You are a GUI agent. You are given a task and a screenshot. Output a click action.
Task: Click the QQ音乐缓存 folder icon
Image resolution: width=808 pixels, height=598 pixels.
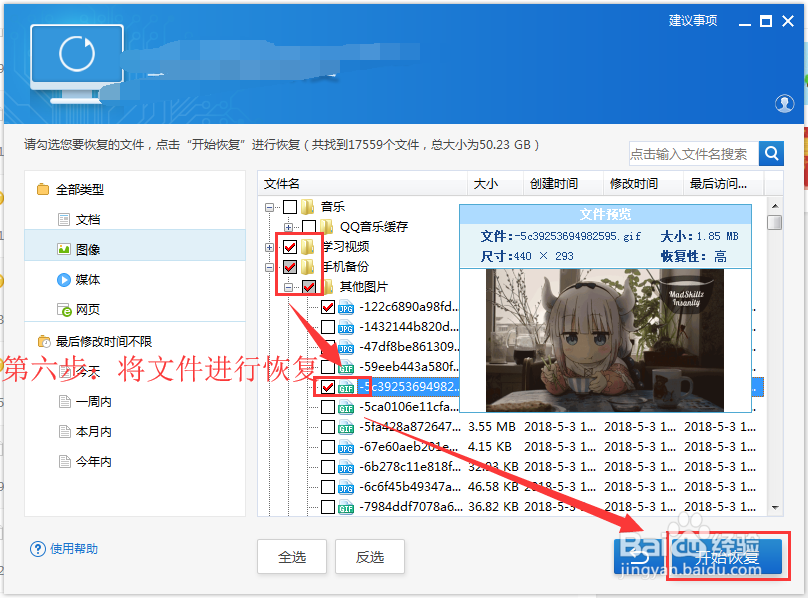point(326,226)
